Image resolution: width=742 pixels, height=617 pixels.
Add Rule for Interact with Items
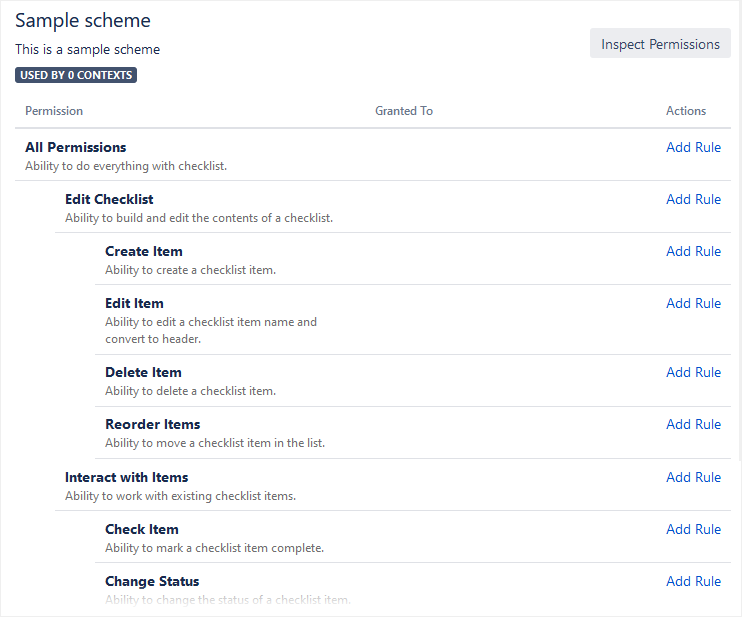pos(693,477)
